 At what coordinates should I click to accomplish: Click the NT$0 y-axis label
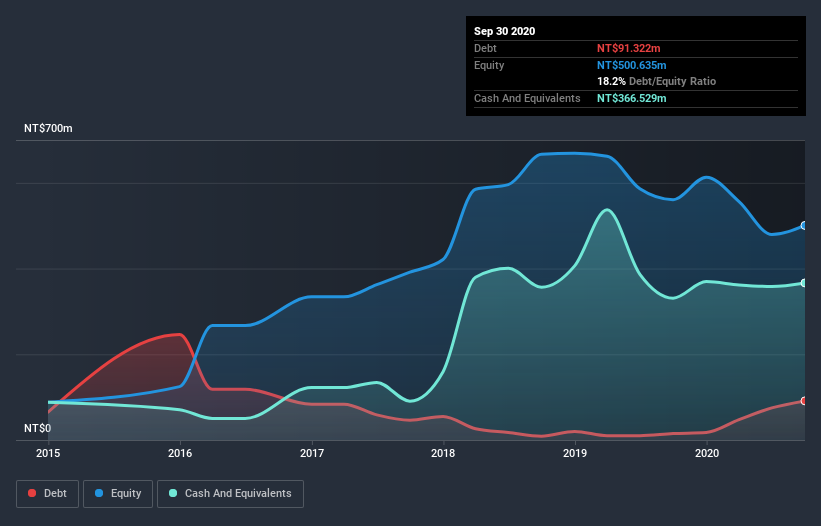point(38,428)
